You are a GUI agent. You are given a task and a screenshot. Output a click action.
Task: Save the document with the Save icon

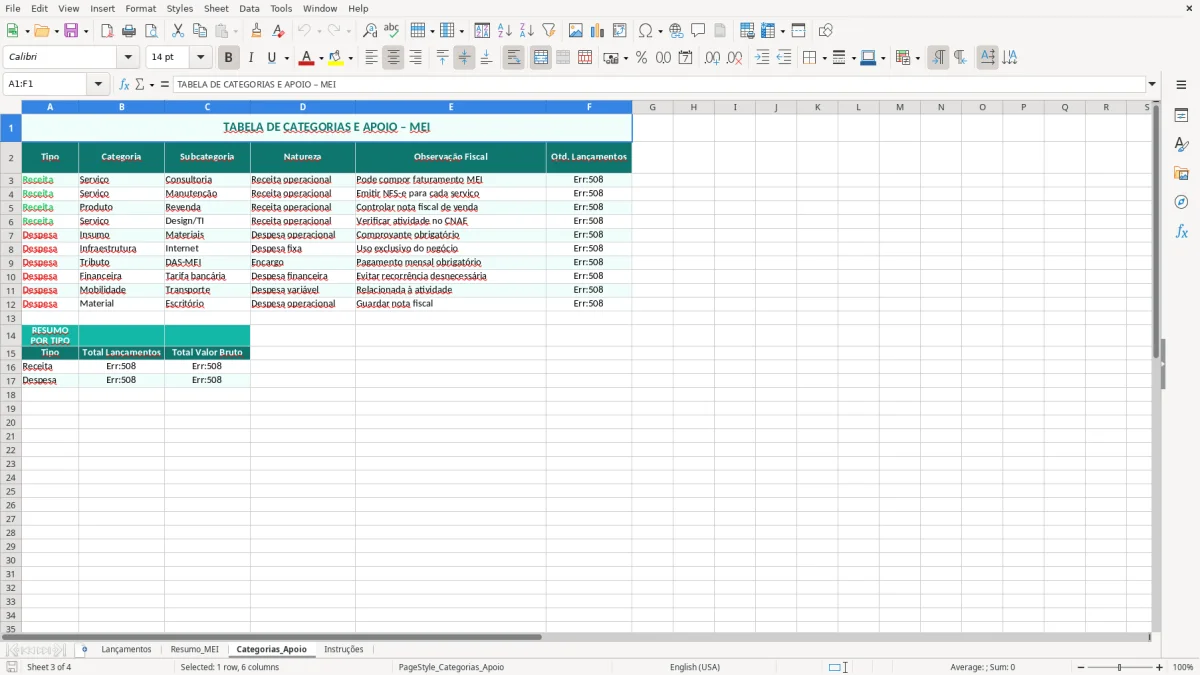(x=71, y=31)
